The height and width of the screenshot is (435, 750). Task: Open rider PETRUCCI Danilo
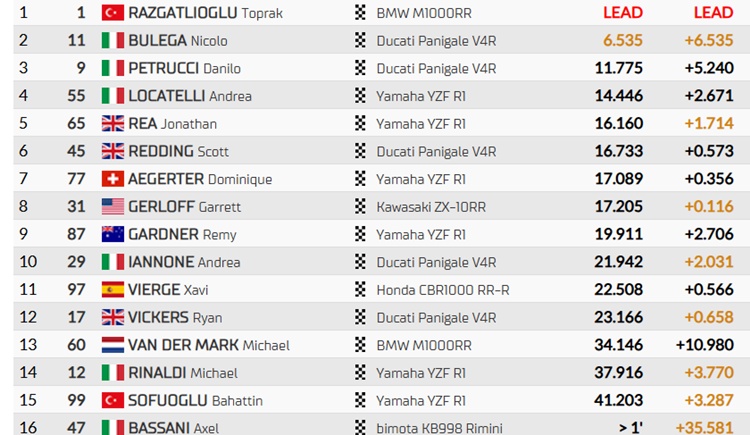click(x=184, y=68)
